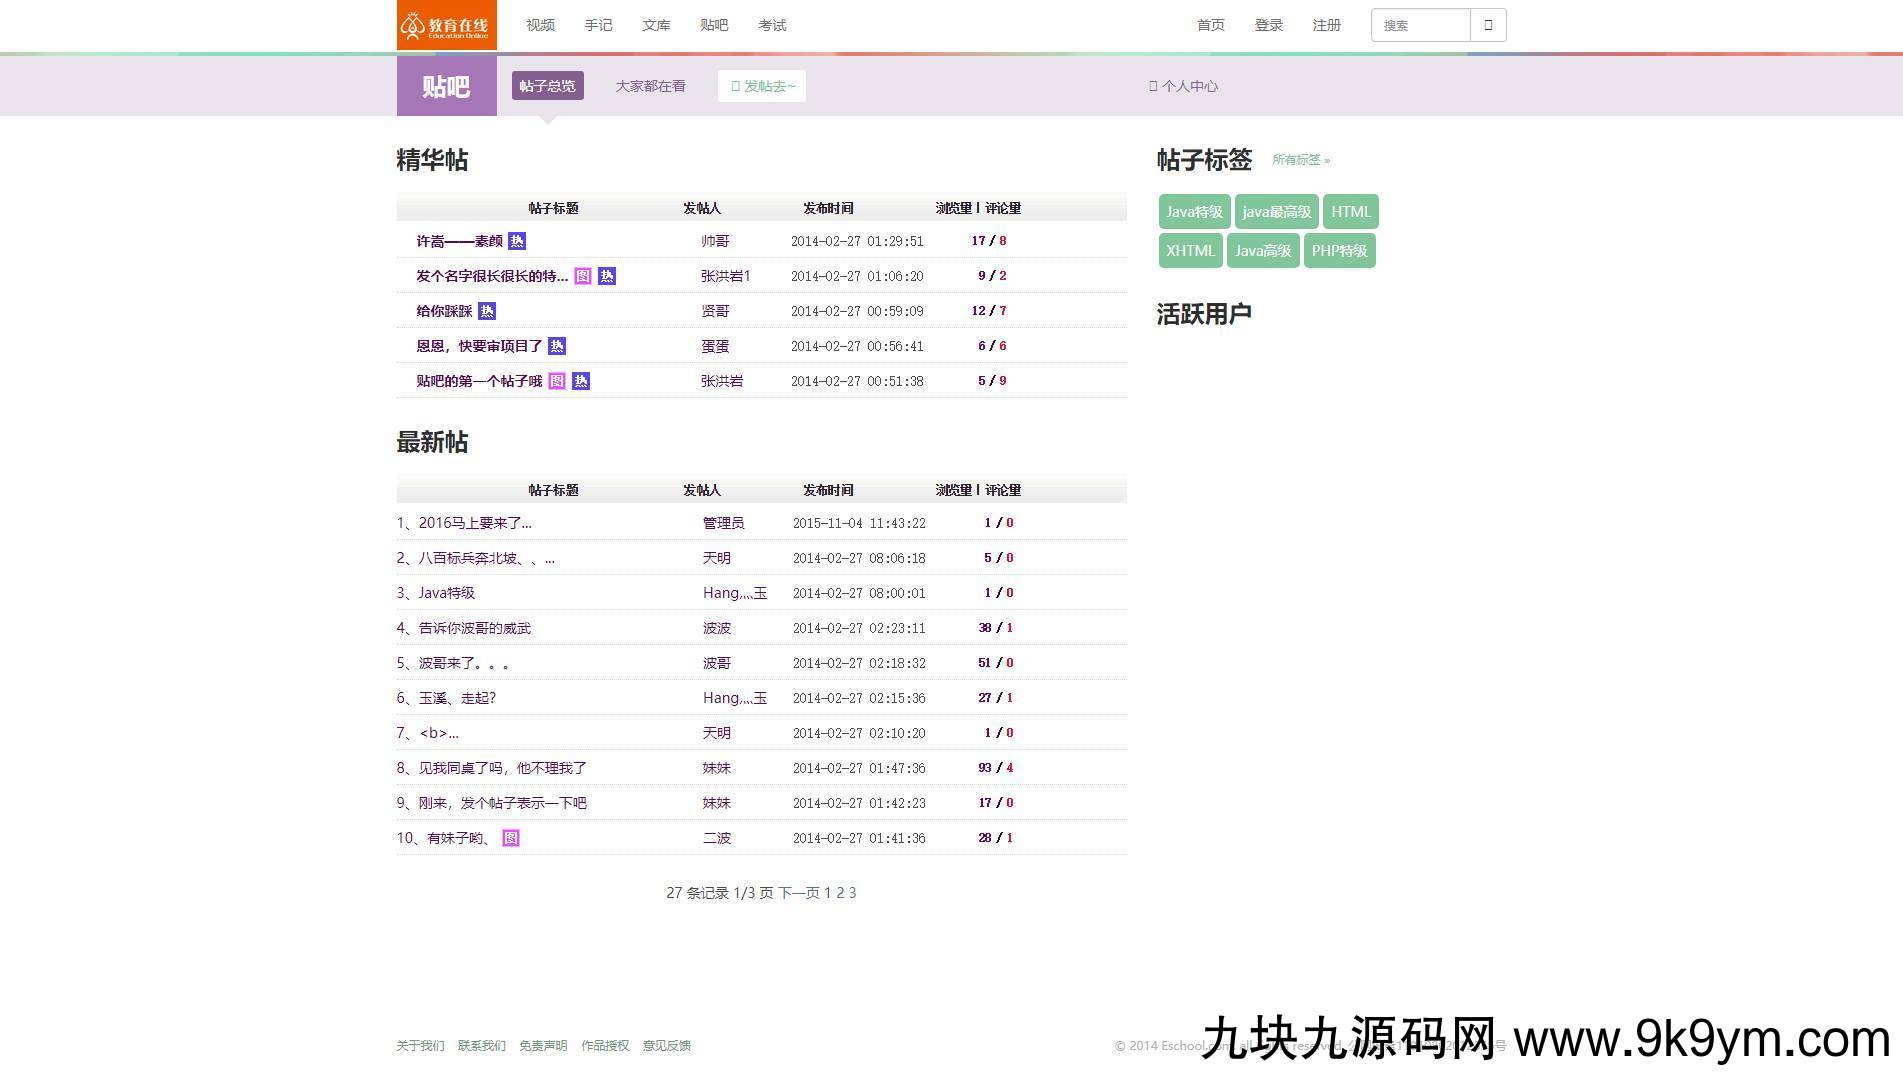Open the 视频 navigation menu item
Image resolution: width=1903 pixels, height=1076 pixels.
(540, 25)
